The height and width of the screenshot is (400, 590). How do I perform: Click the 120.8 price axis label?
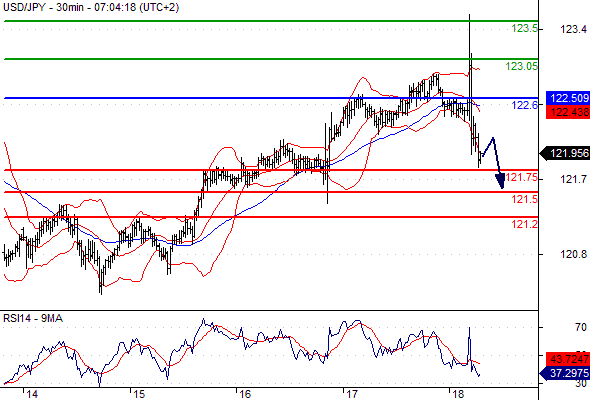573,254
